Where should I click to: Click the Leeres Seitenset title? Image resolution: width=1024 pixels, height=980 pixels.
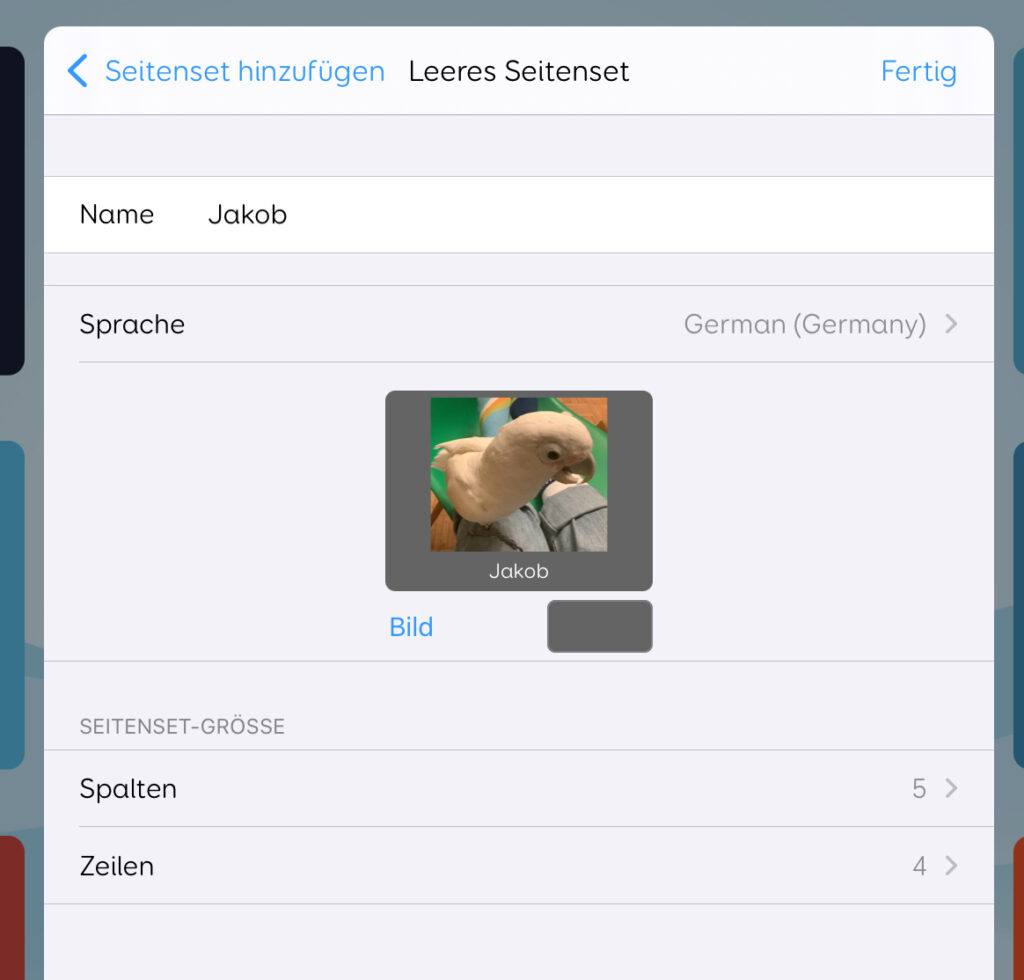[x=519, y=71]
